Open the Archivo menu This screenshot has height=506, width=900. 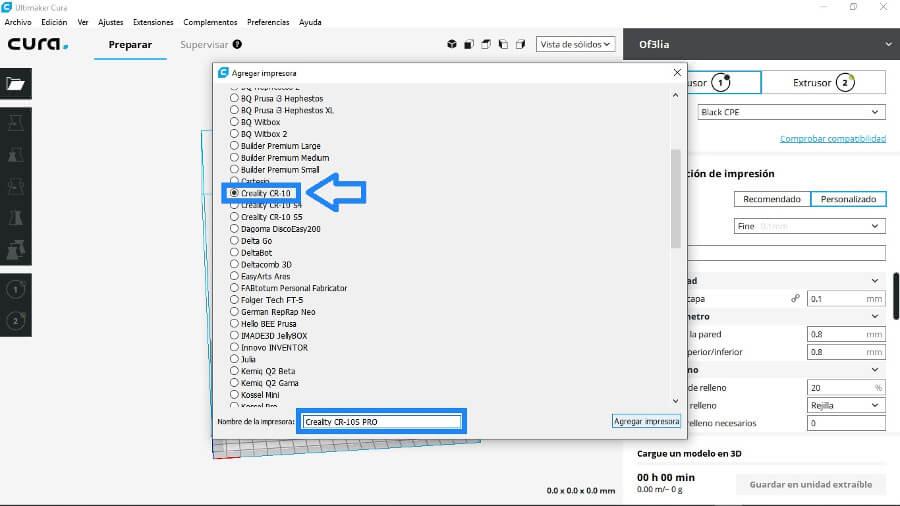tap(18, 22)
